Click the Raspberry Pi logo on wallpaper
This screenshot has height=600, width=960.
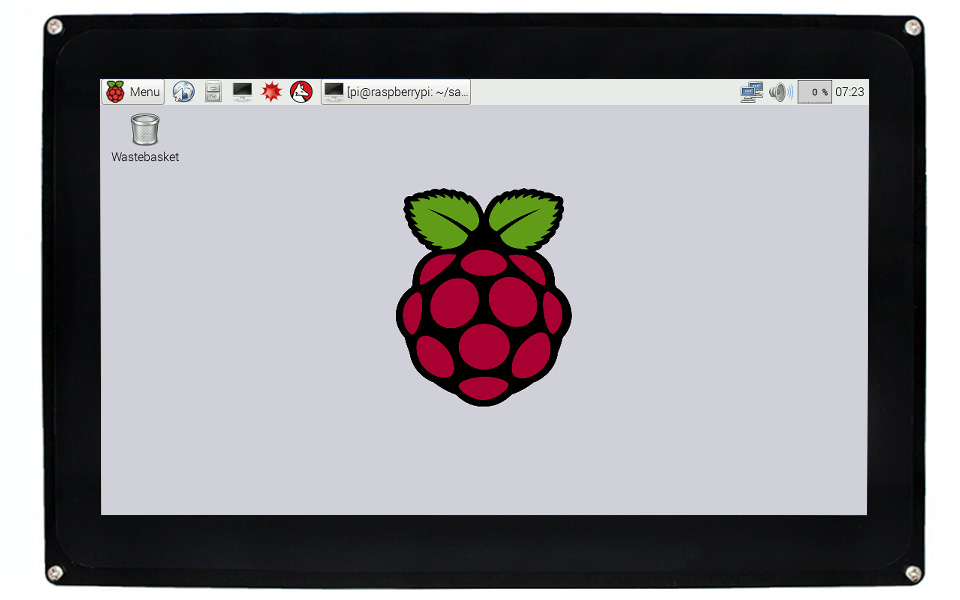pos(484,320)
